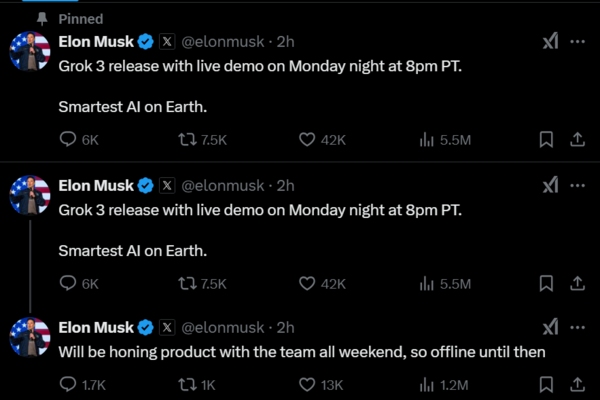Screen dimensions: 600x400
Task: Open more options on second Grok 3 tweet
Action: point(577,185)
